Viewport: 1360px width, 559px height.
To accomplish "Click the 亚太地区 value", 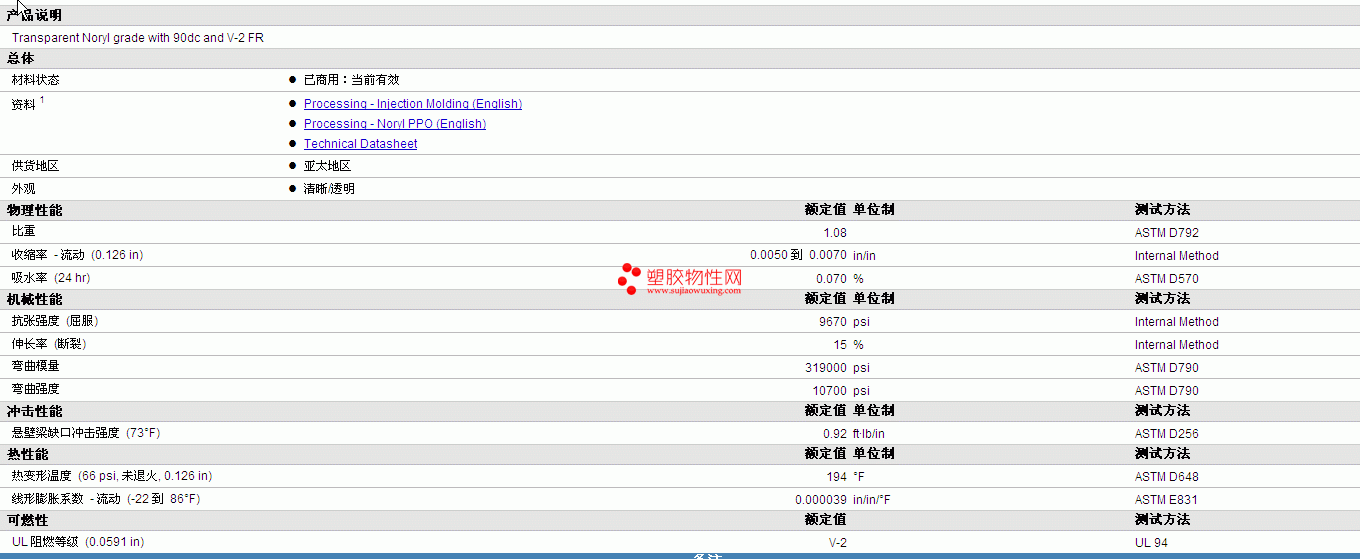I will [327, 166].
